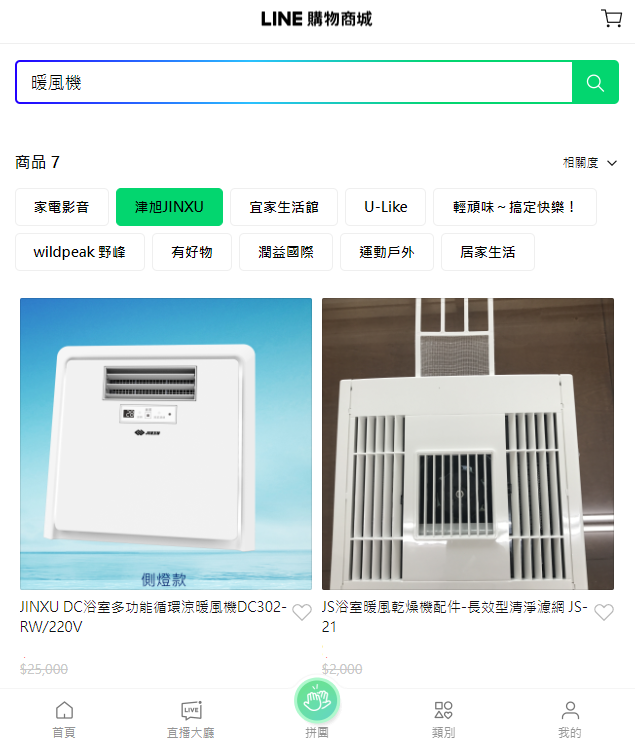
Task: Filter by 宜家生活館 store
Action: [x=284, y=207]
